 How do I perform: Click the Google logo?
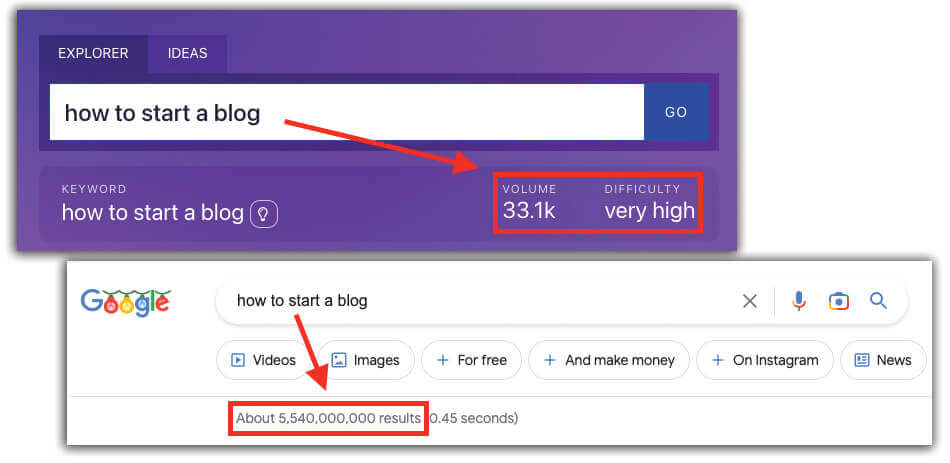click(x=125, y=302)
